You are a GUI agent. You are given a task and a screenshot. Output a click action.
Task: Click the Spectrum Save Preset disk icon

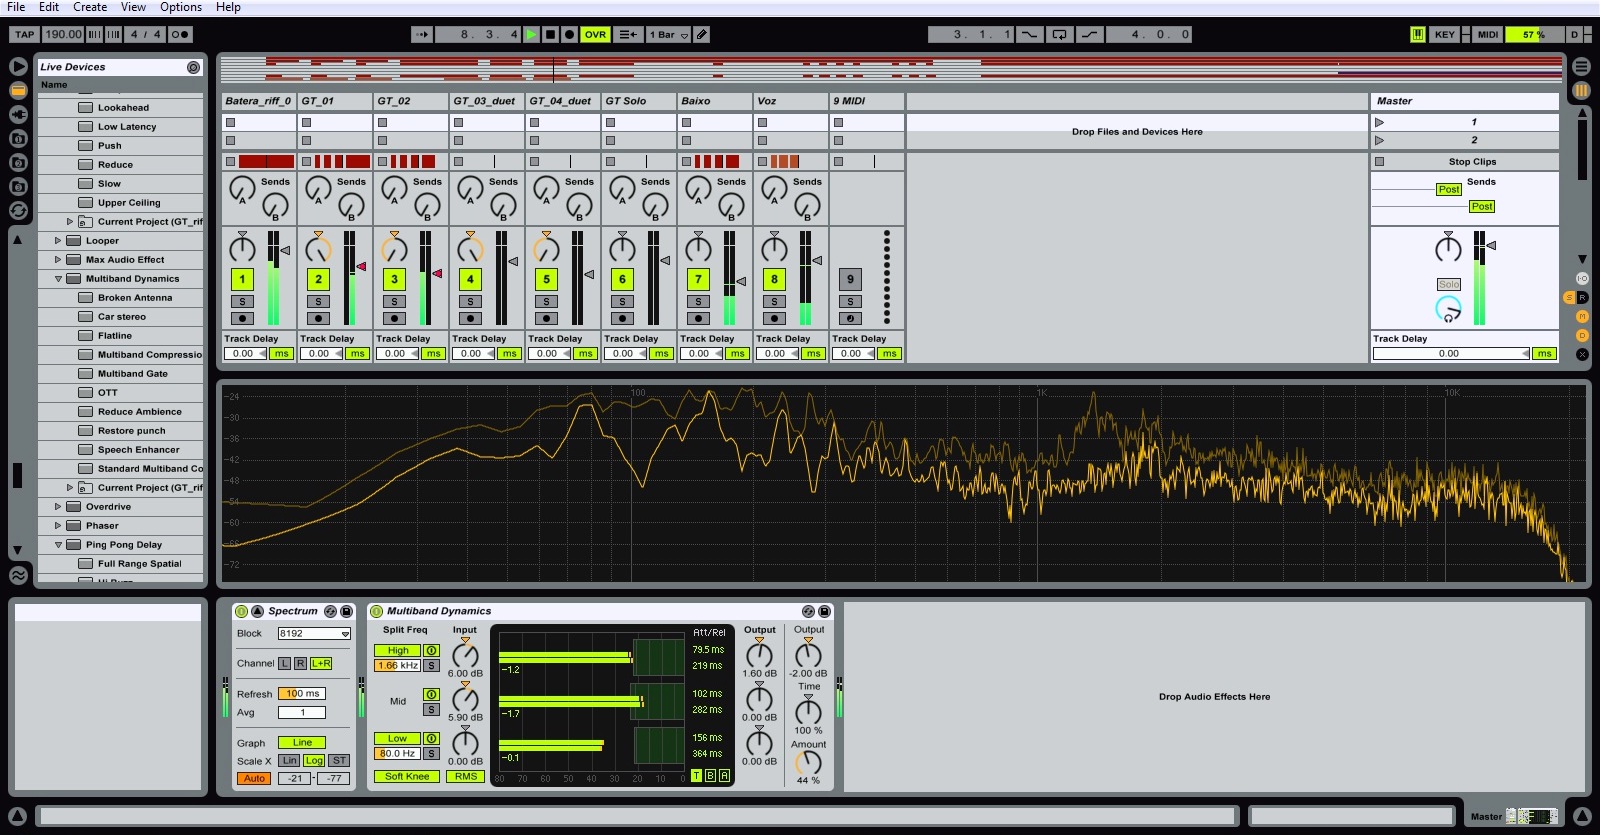(346, 611)
